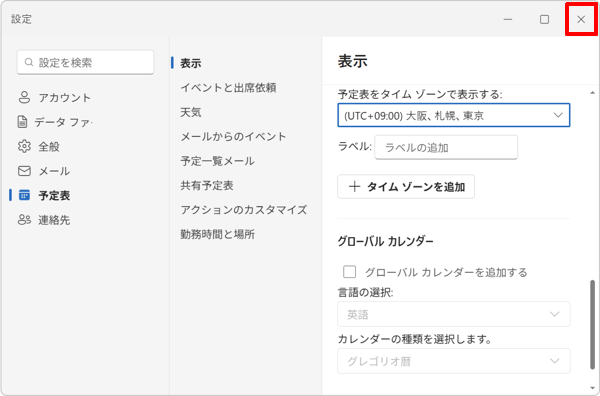Open the (UTC+09:00) time zone dropdown
Image resolution: width=600 pixels, height=396 pixels.
(x=454, y=115)
